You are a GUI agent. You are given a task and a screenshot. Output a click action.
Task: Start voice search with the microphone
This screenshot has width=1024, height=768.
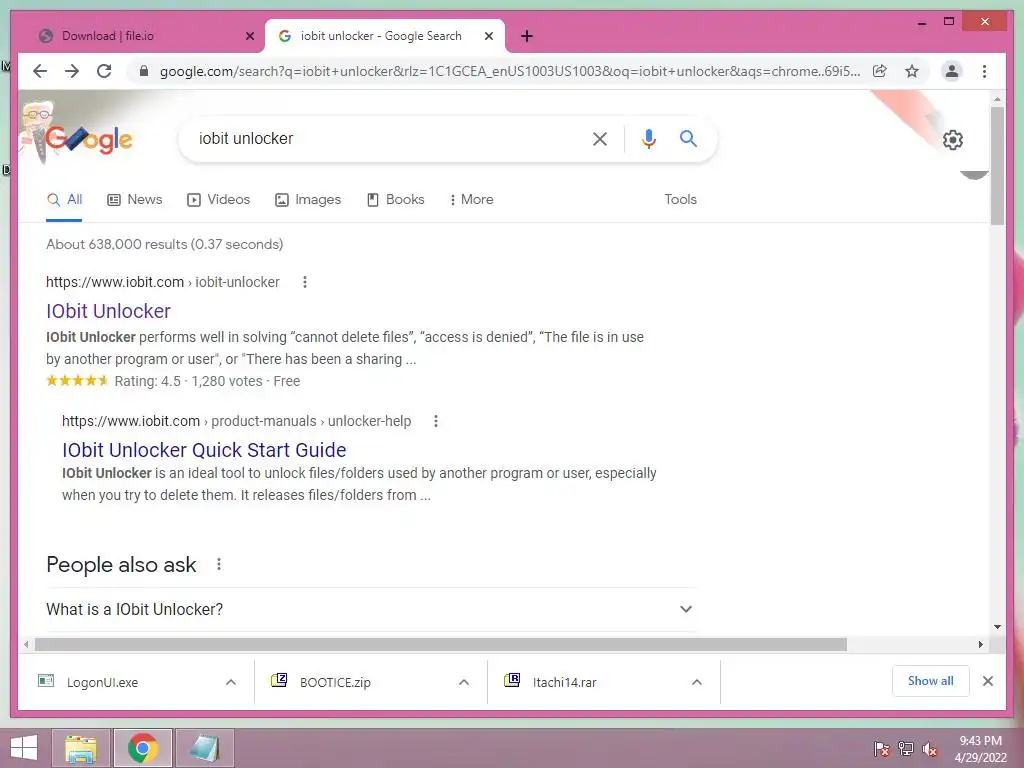pos(648,138)
